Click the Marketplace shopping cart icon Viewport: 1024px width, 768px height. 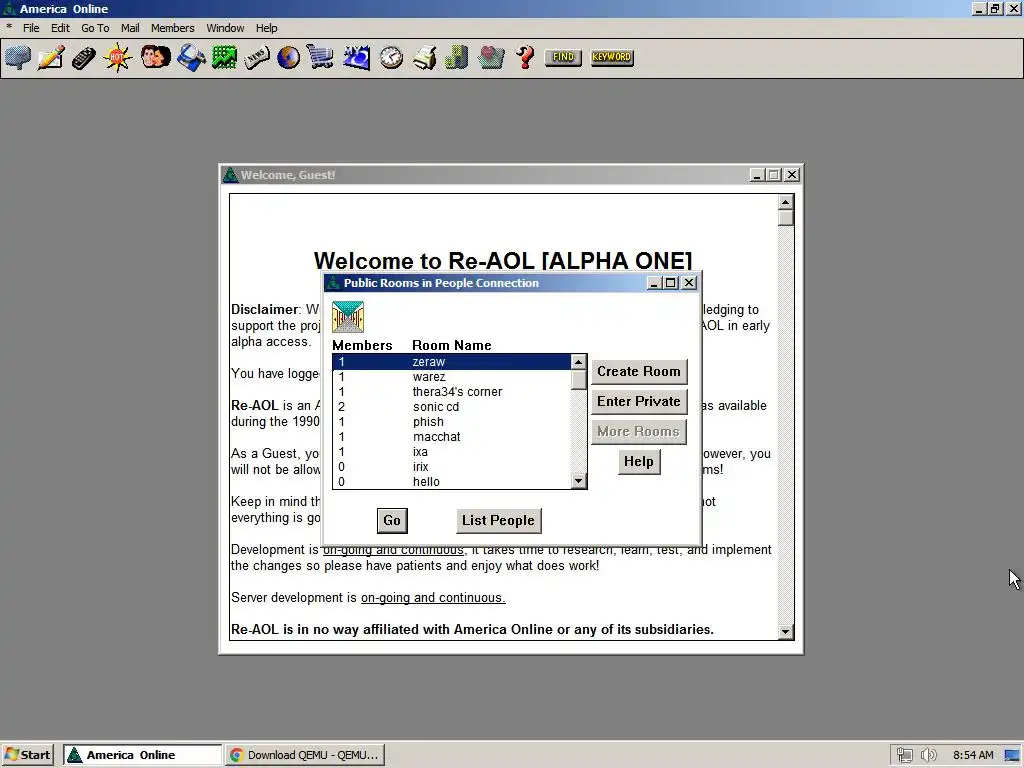(321, 57)
